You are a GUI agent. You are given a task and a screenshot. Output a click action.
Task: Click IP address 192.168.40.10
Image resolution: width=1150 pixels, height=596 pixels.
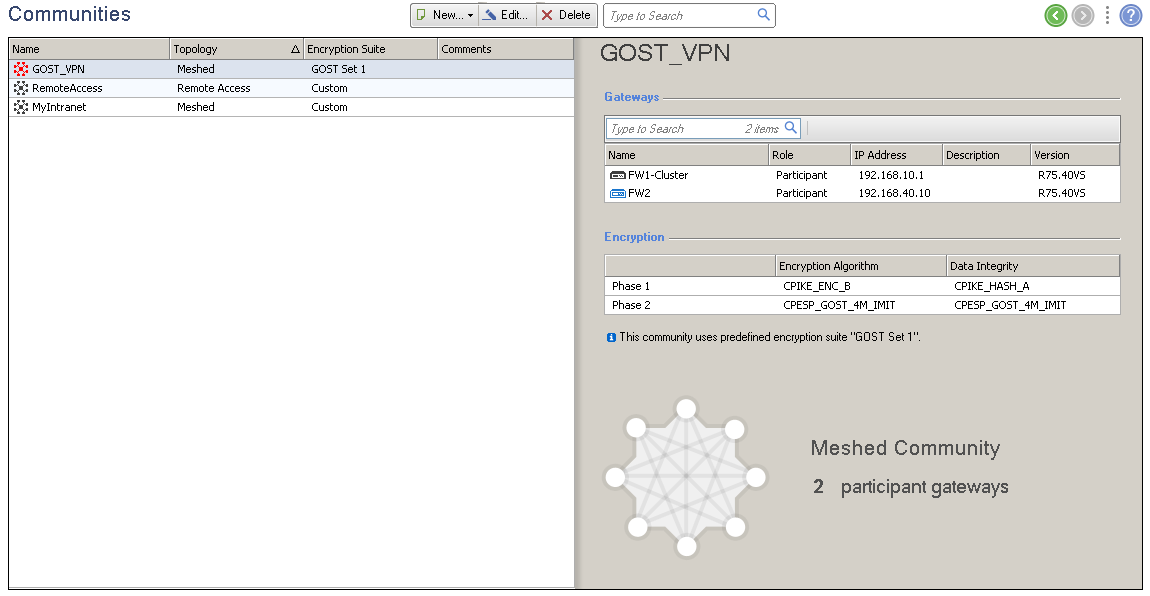point(894,194)
